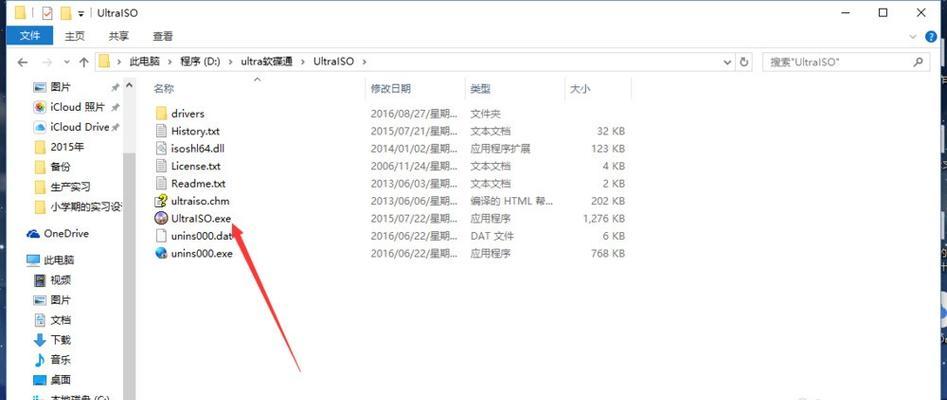This screenshot has height=400, width=947.
Task: Open the 小学期的实习 folder in sidebar
Action: tap(85, 207)
